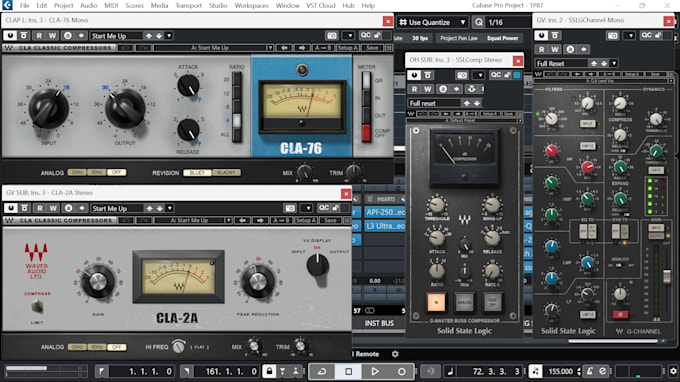
Task: Click the transport record button
Action: (402, 372)
